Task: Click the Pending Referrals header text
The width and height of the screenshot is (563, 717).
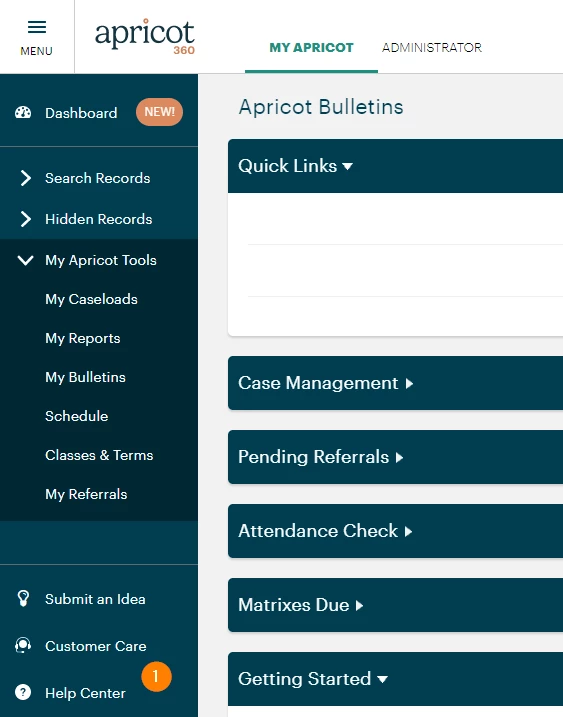Action: click(313, 457)
